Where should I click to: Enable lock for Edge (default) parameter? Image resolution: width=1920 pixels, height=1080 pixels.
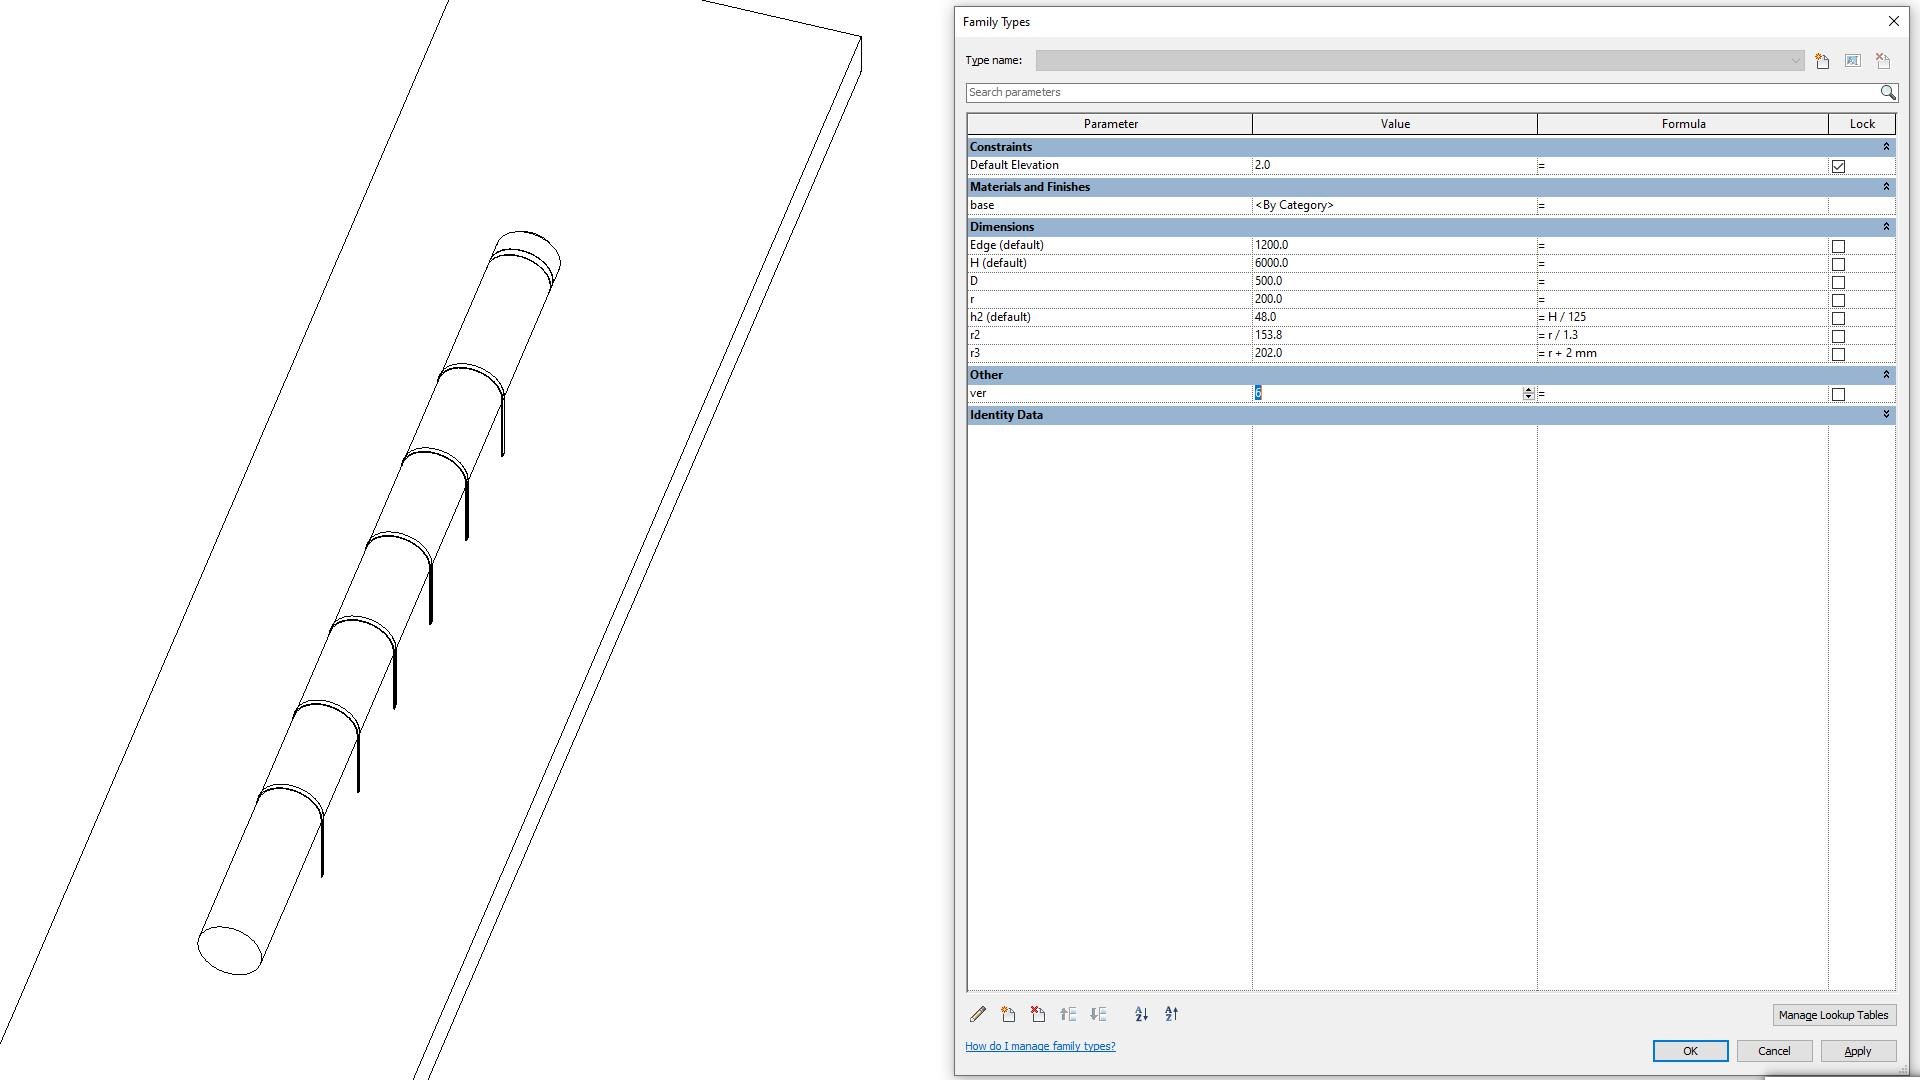(x=1838, y=246)
